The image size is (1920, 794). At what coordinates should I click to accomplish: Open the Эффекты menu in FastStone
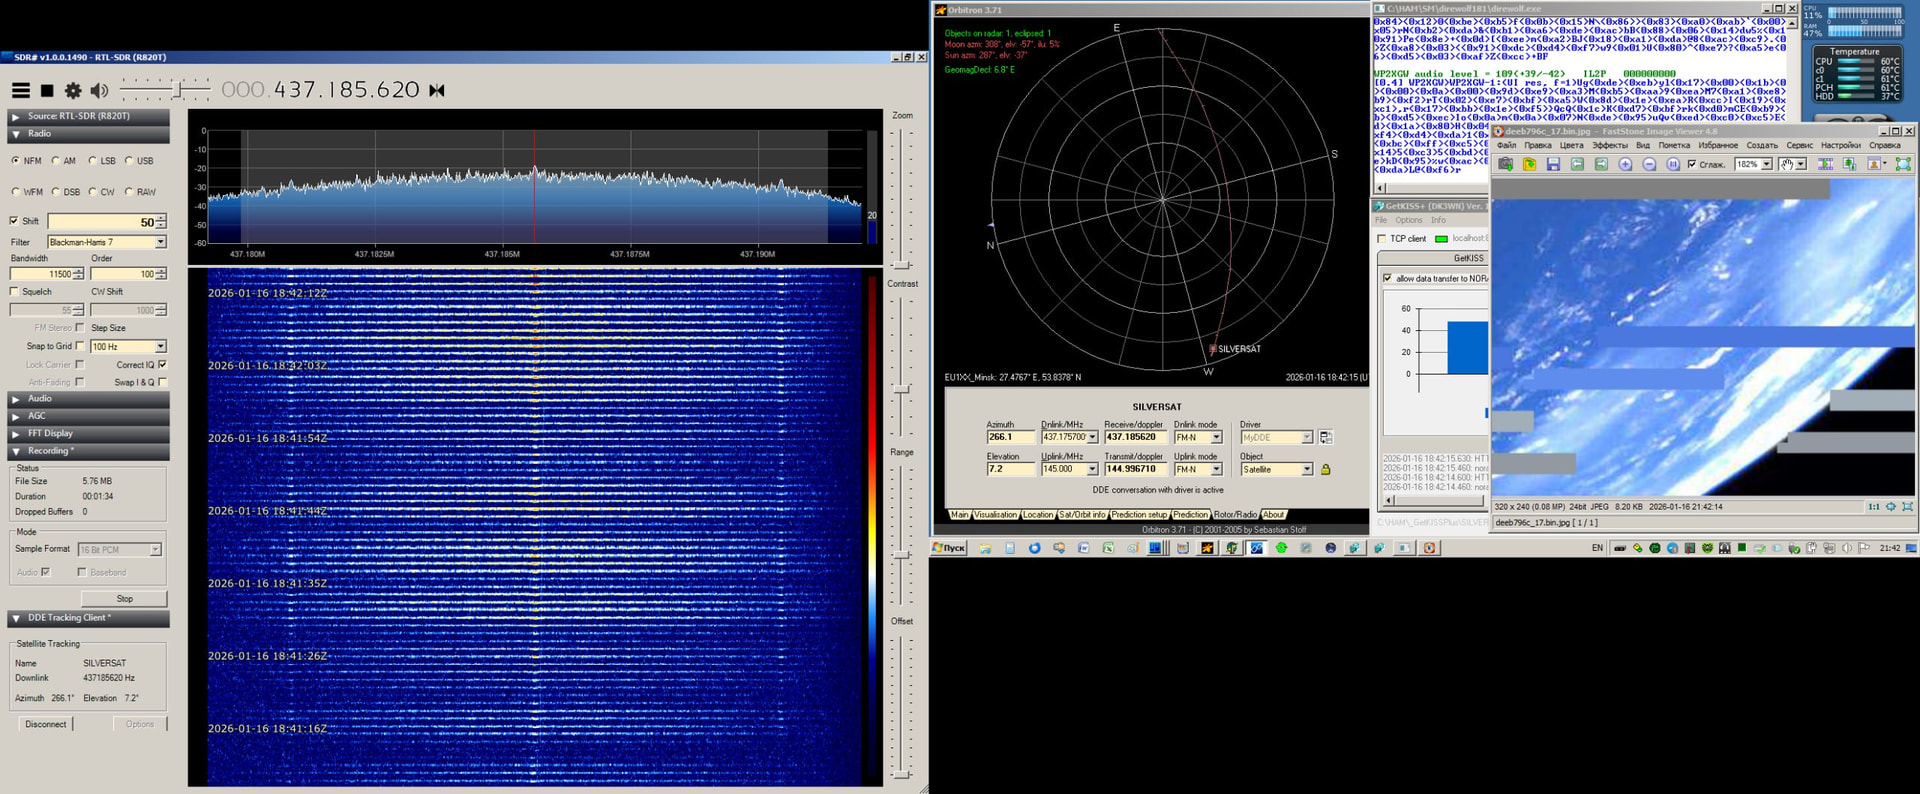[x=1609, y=146]
